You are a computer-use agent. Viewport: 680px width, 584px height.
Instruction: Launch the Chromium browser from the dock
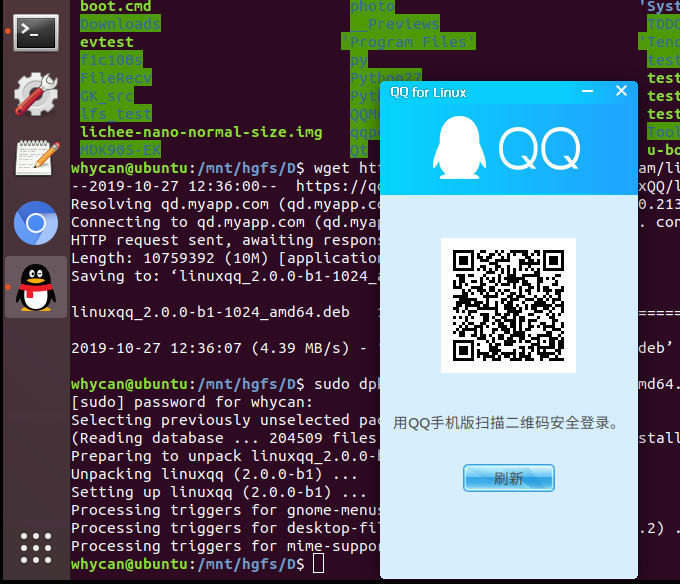36,223
